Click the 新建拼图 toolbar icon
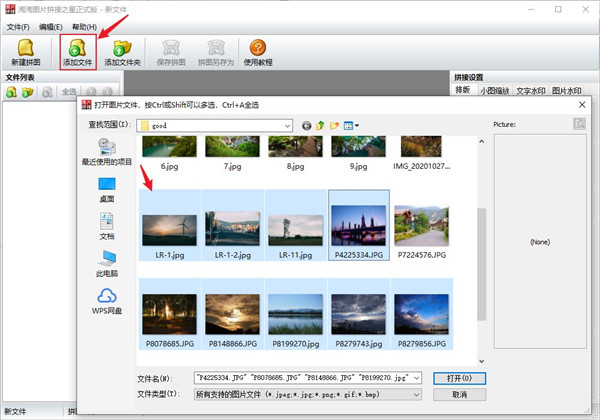Screen dimensions: 600x420 27,53
